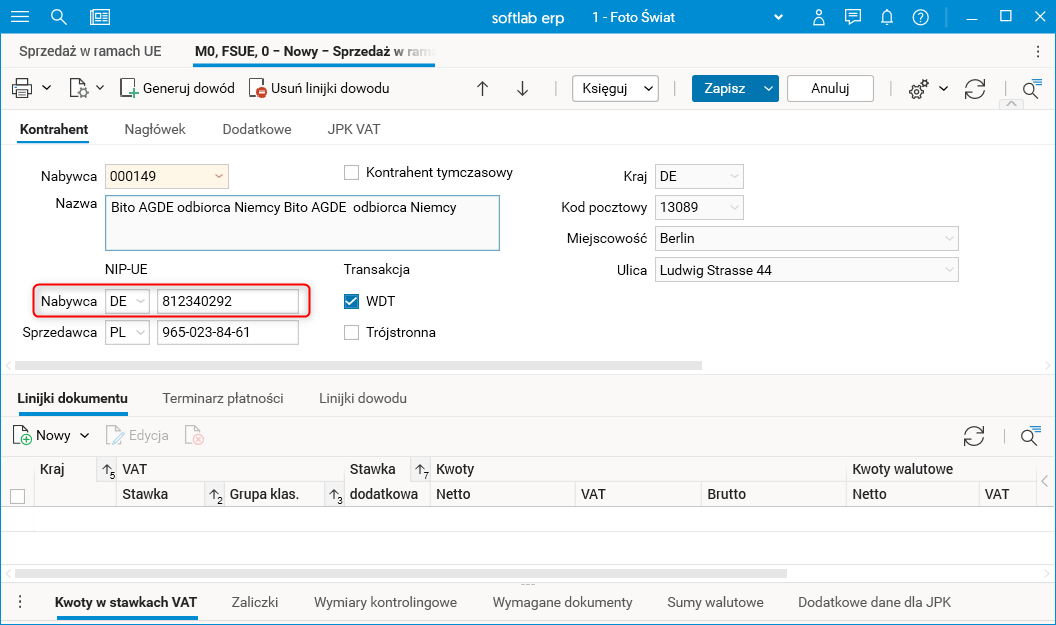Move down with the down arrow icon
Screen dimensions: 1056x625
(522, 89)
